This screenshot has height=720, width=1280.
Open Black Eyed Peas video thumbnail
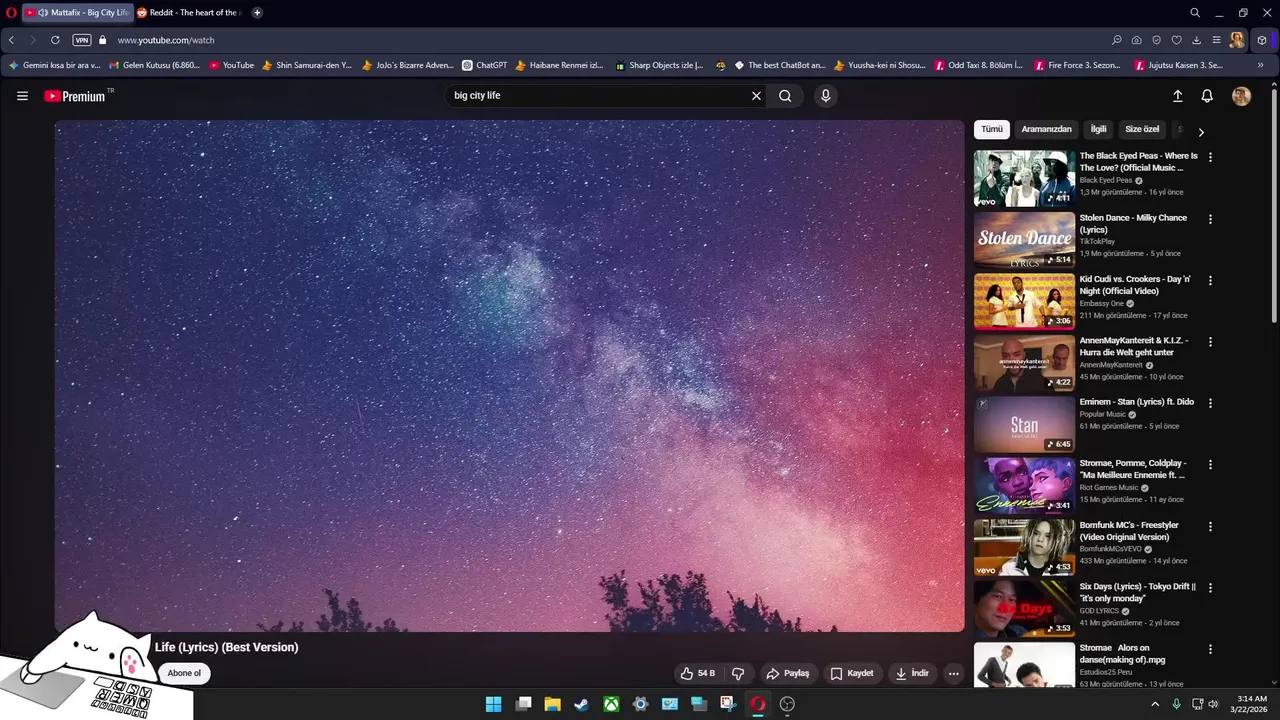coord(1024,178)
